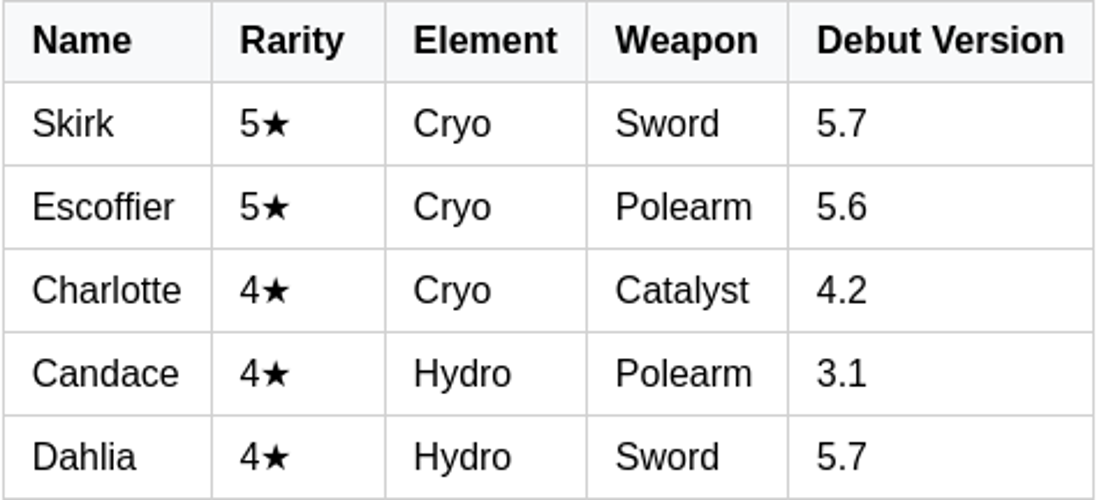Select the Element column header

(485, 41)
